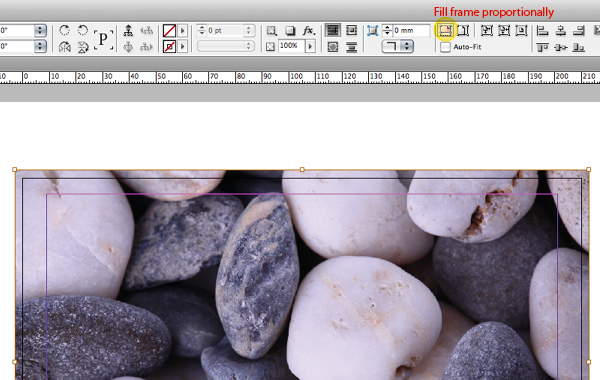The height and width of the screenshot is (380, 600).
Task: Select the Jump Object text wrap
Action: [x=351, y=47]
